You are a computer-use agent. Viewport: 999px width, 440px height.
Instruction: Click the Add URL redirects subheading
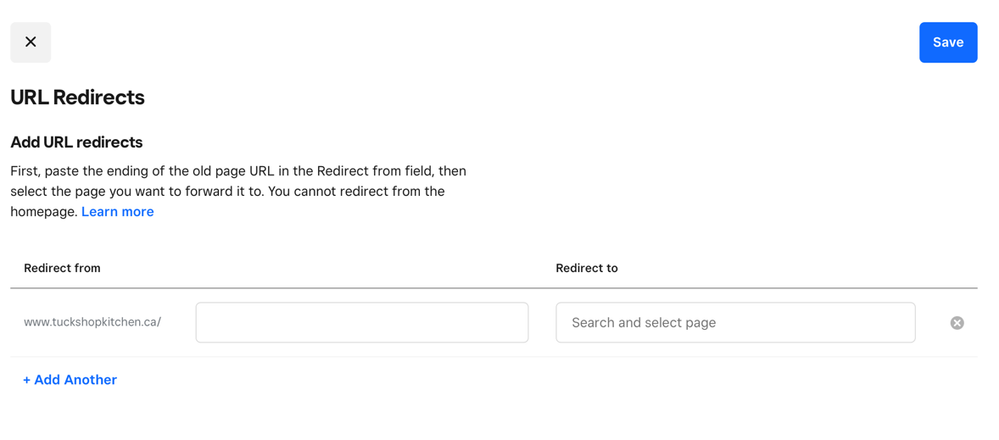coord(76,142)
